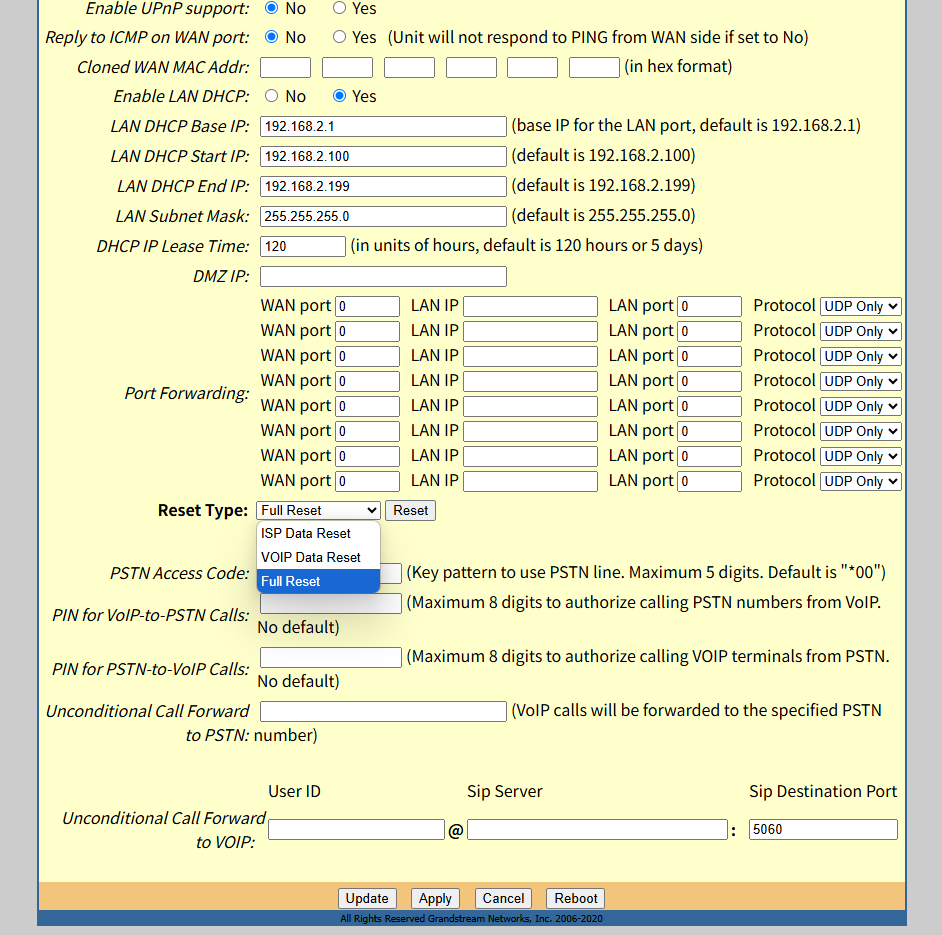Screen dimensions: 942x935
Task: Focus the LAN DHCP End IP field
Action: coord(383,186)
